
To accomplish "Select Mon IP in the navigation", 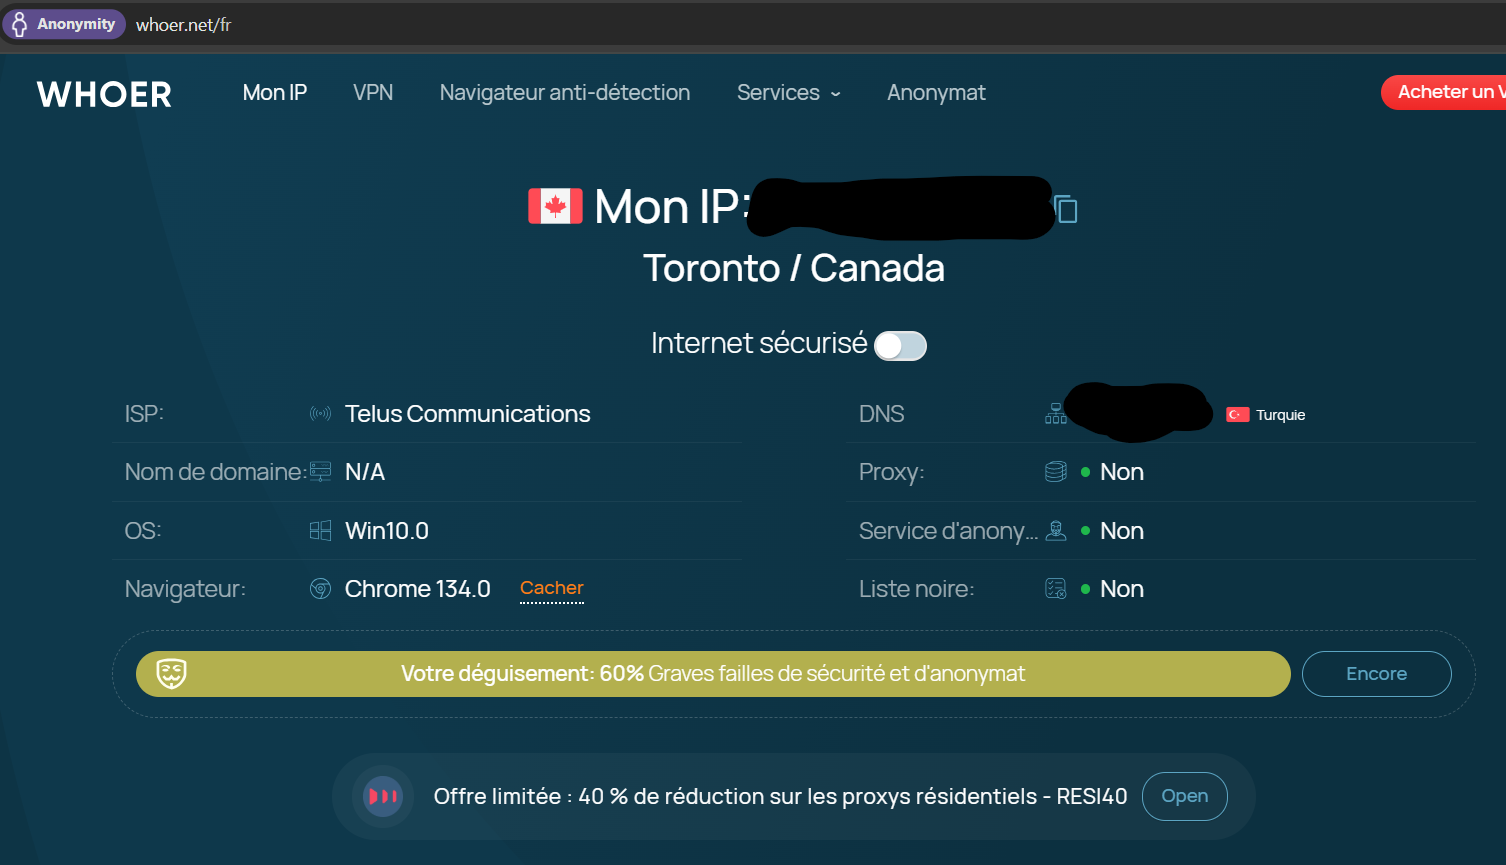I will pyautogui.click(x=274, y=92).
